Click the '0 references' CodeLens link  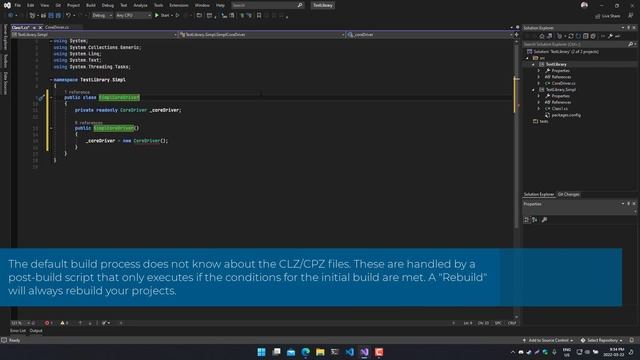click(89, 123)
